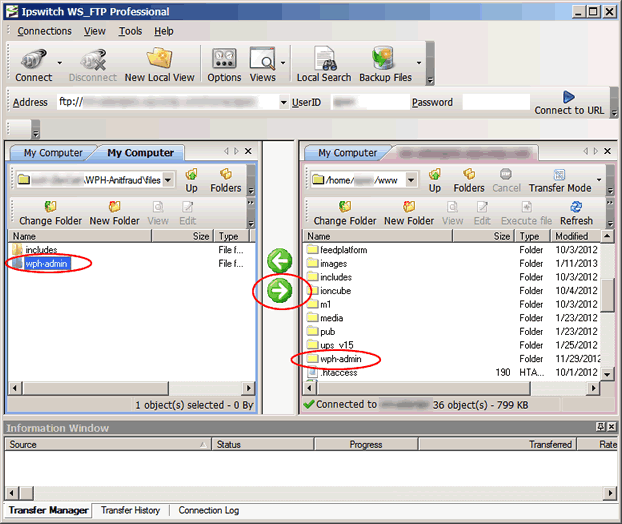This screenshot has width=622, height=524.
Task: Click New Folder in remote pane
Action: click(x=409, y=212)
